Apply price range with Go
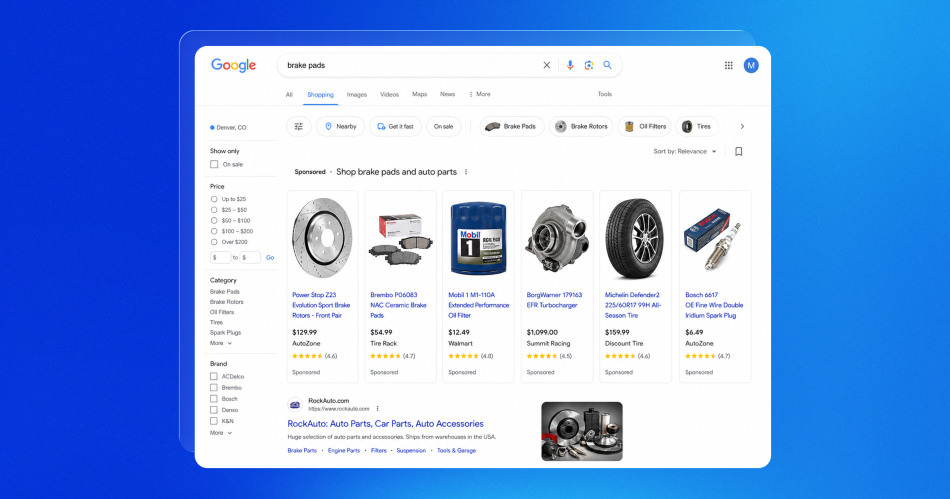Screen dimensions: 950x499 click(x=270, y=258)
